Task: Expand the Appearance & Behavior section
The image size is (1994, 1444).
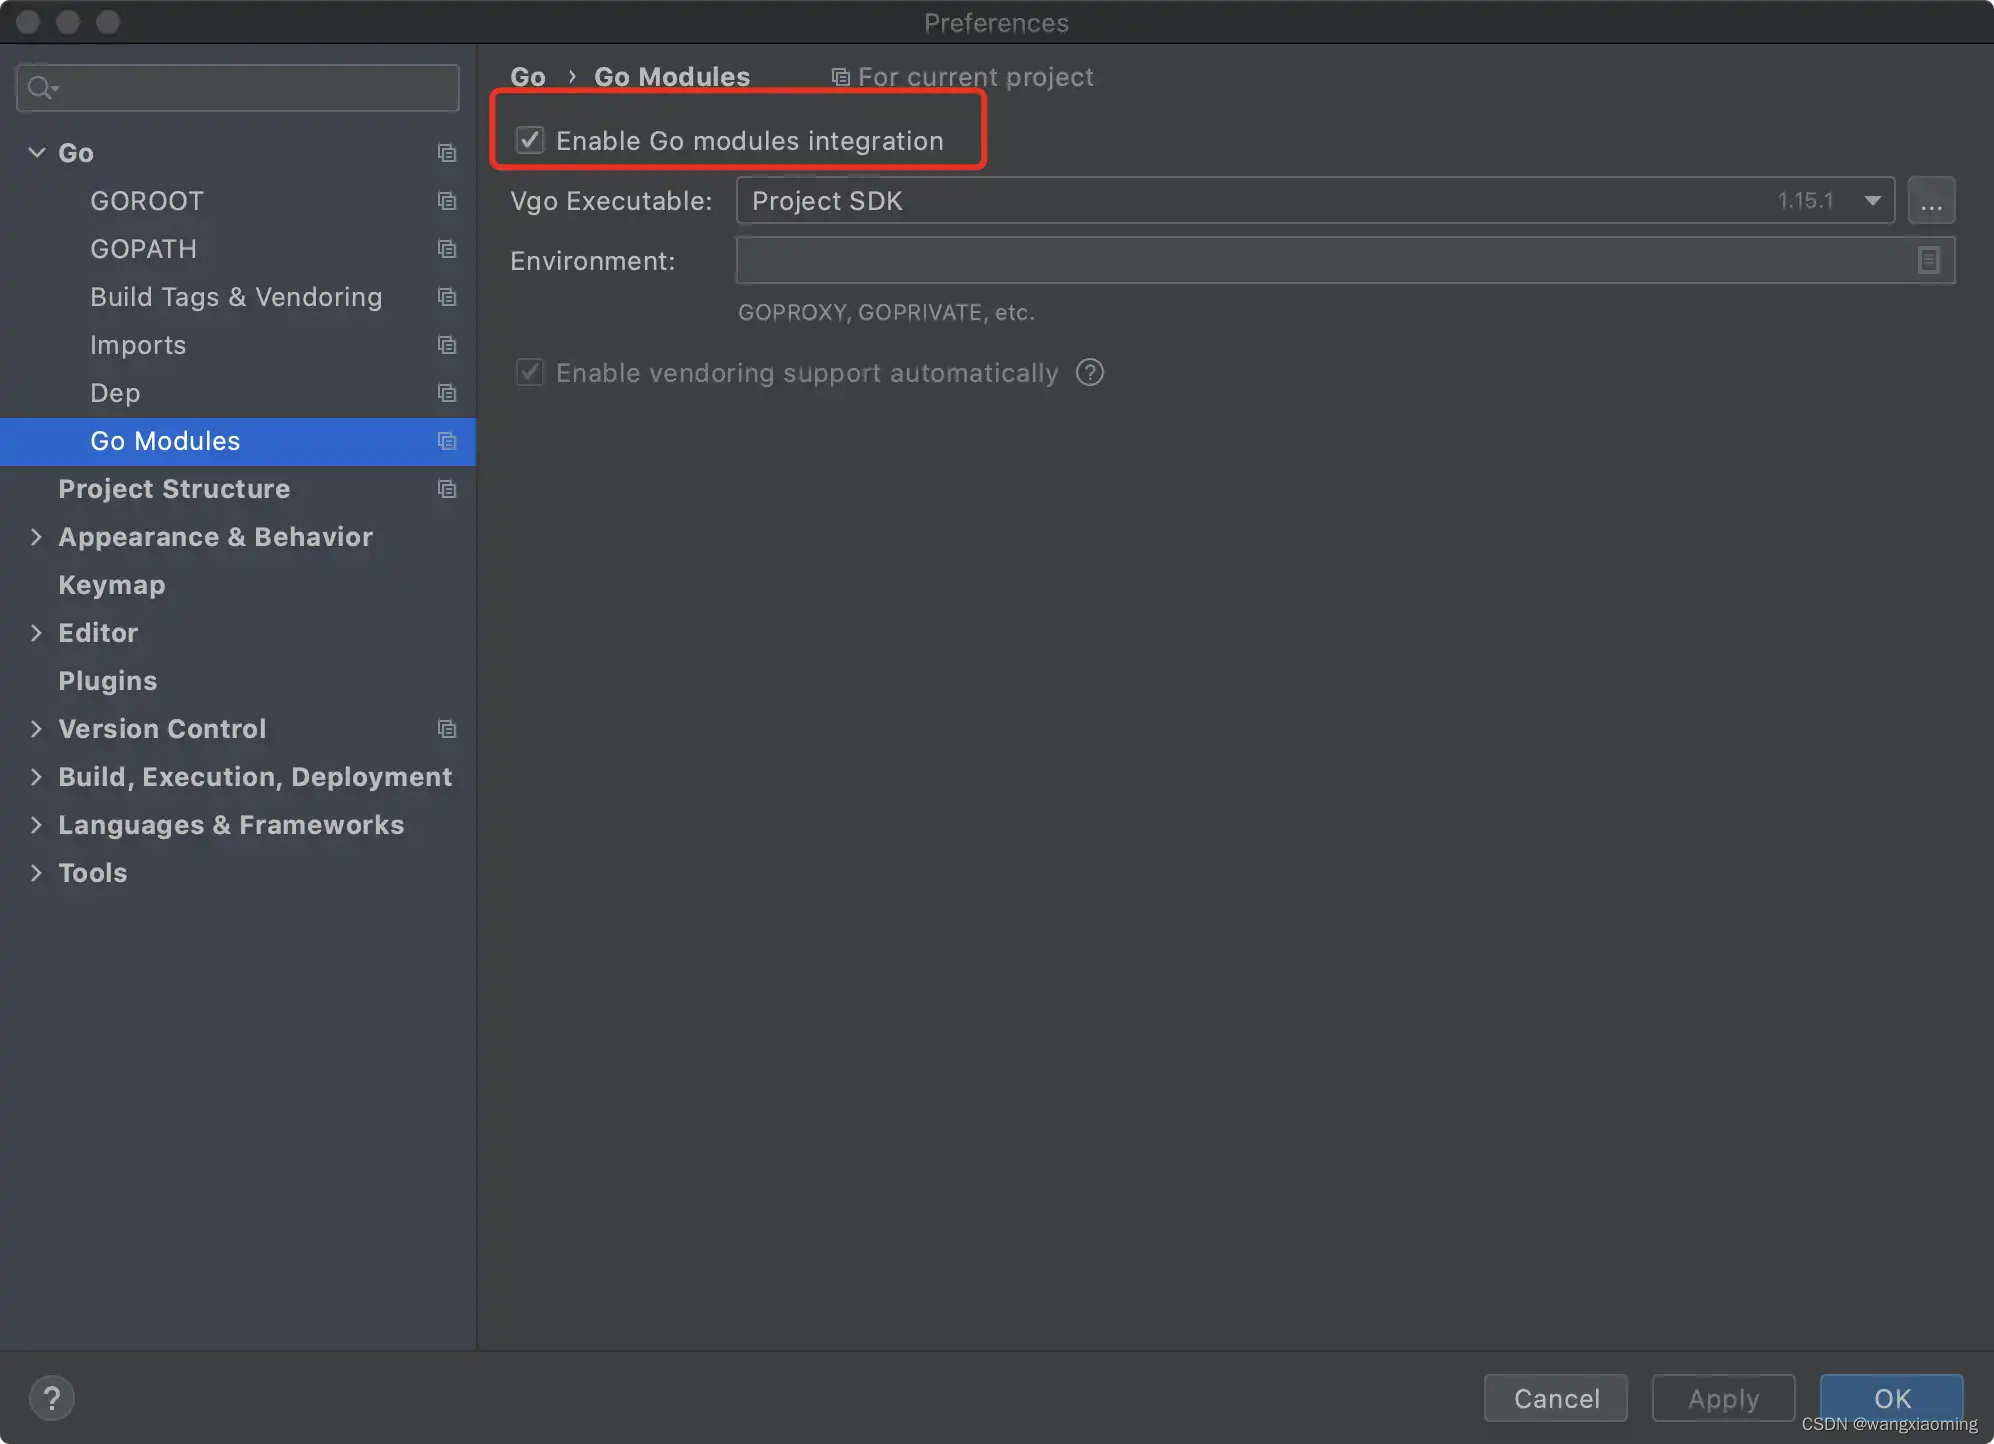Action: click(x=37, y=537)
